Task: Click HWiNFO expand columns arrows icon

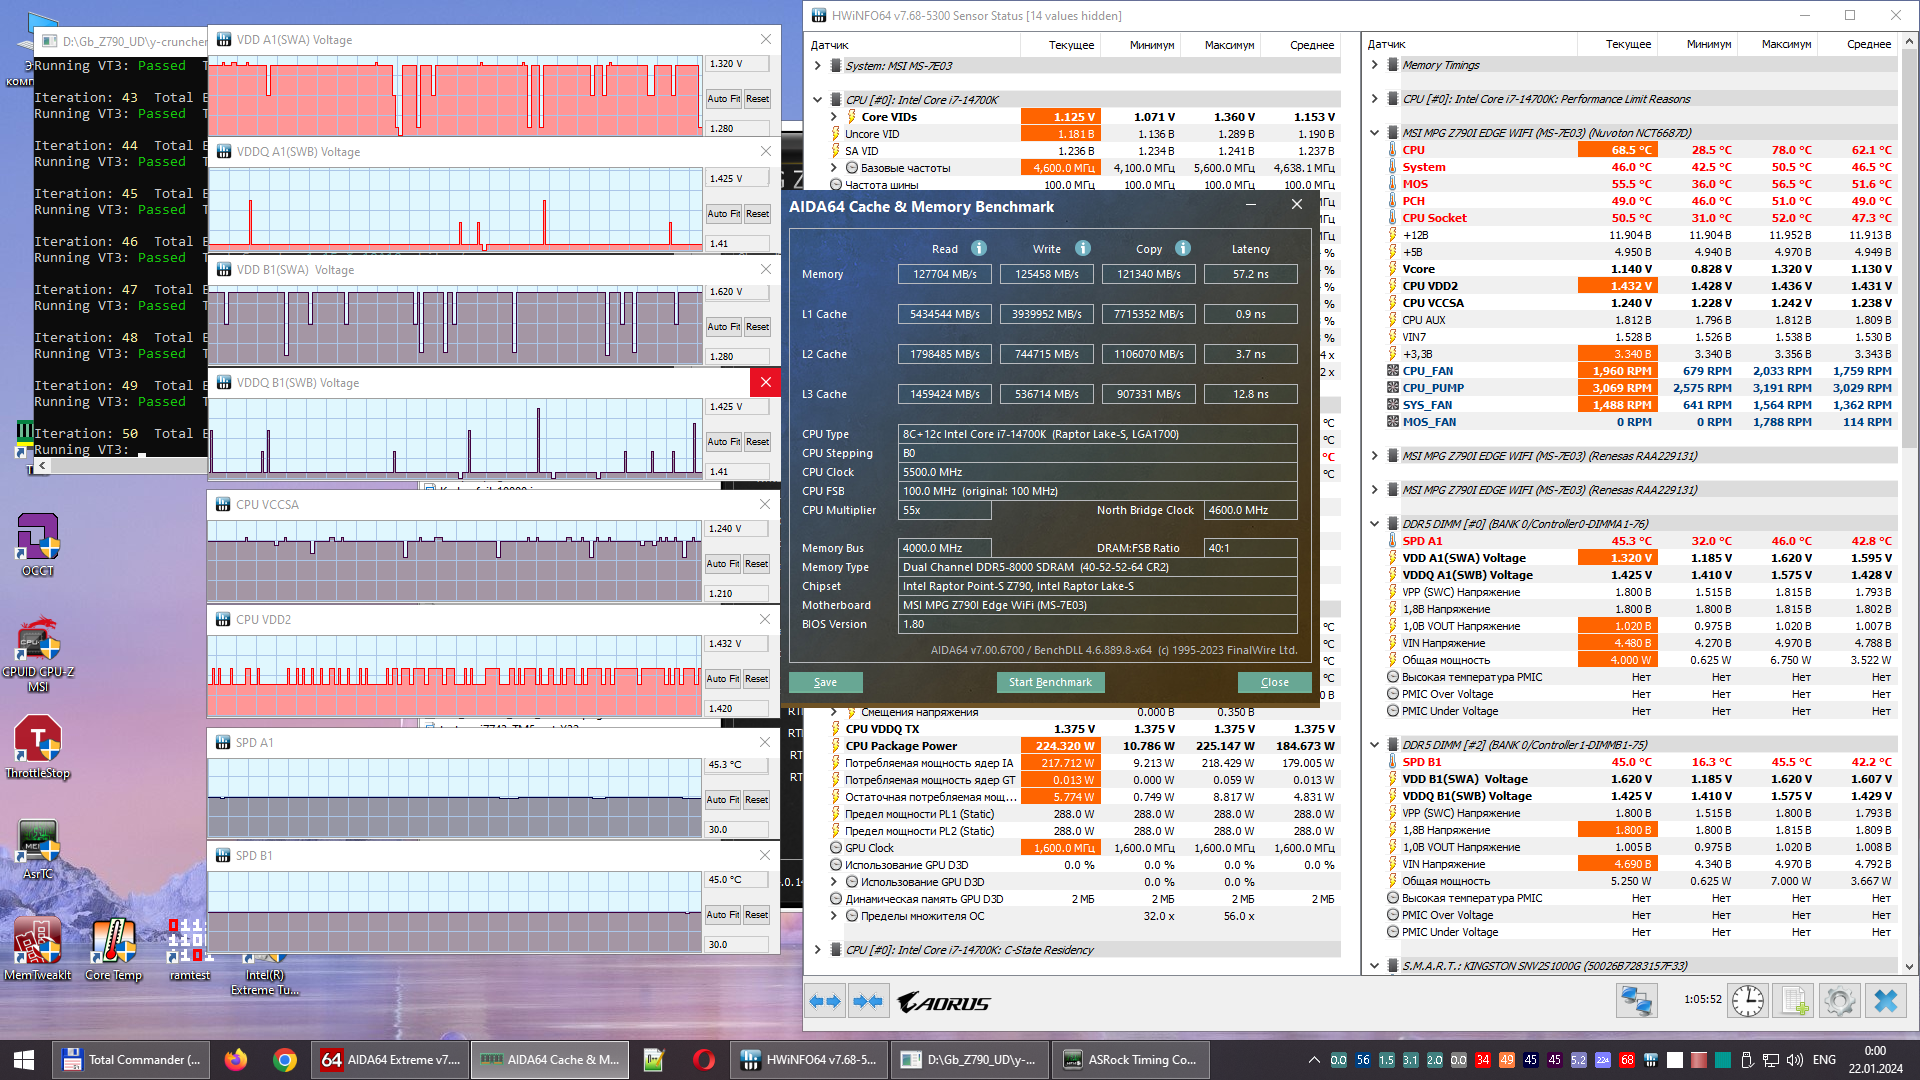Action: point(826,1001)
